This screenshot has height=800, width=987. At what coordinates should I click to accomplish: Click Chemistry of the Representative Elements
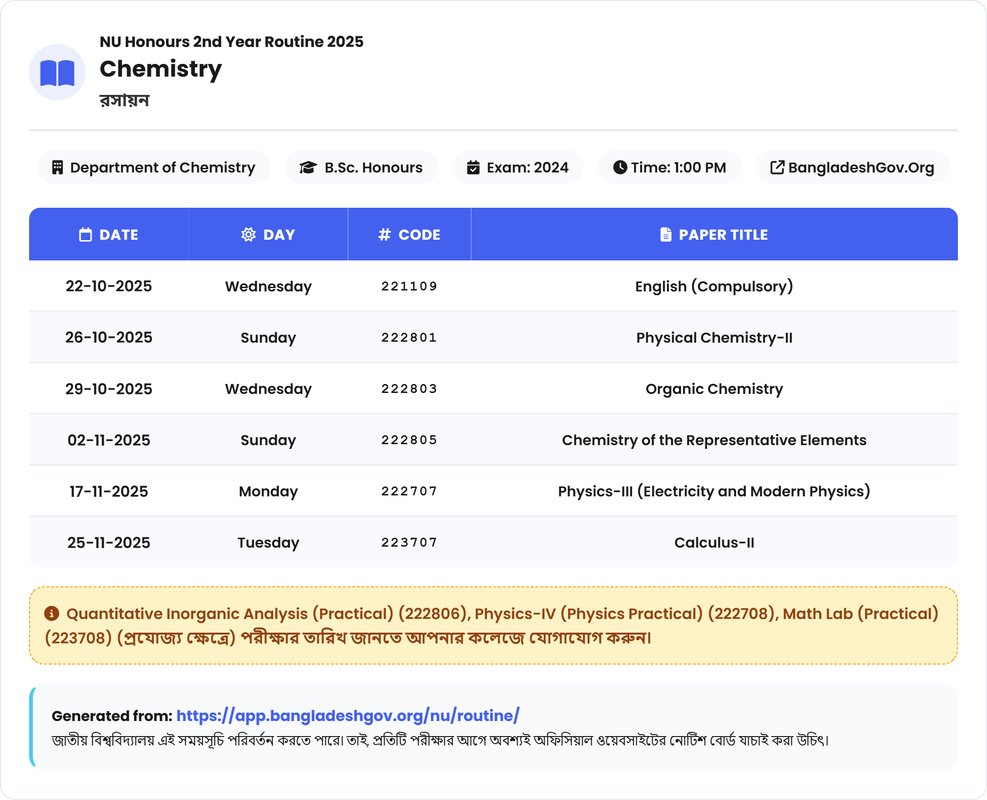tap(714, 440)
